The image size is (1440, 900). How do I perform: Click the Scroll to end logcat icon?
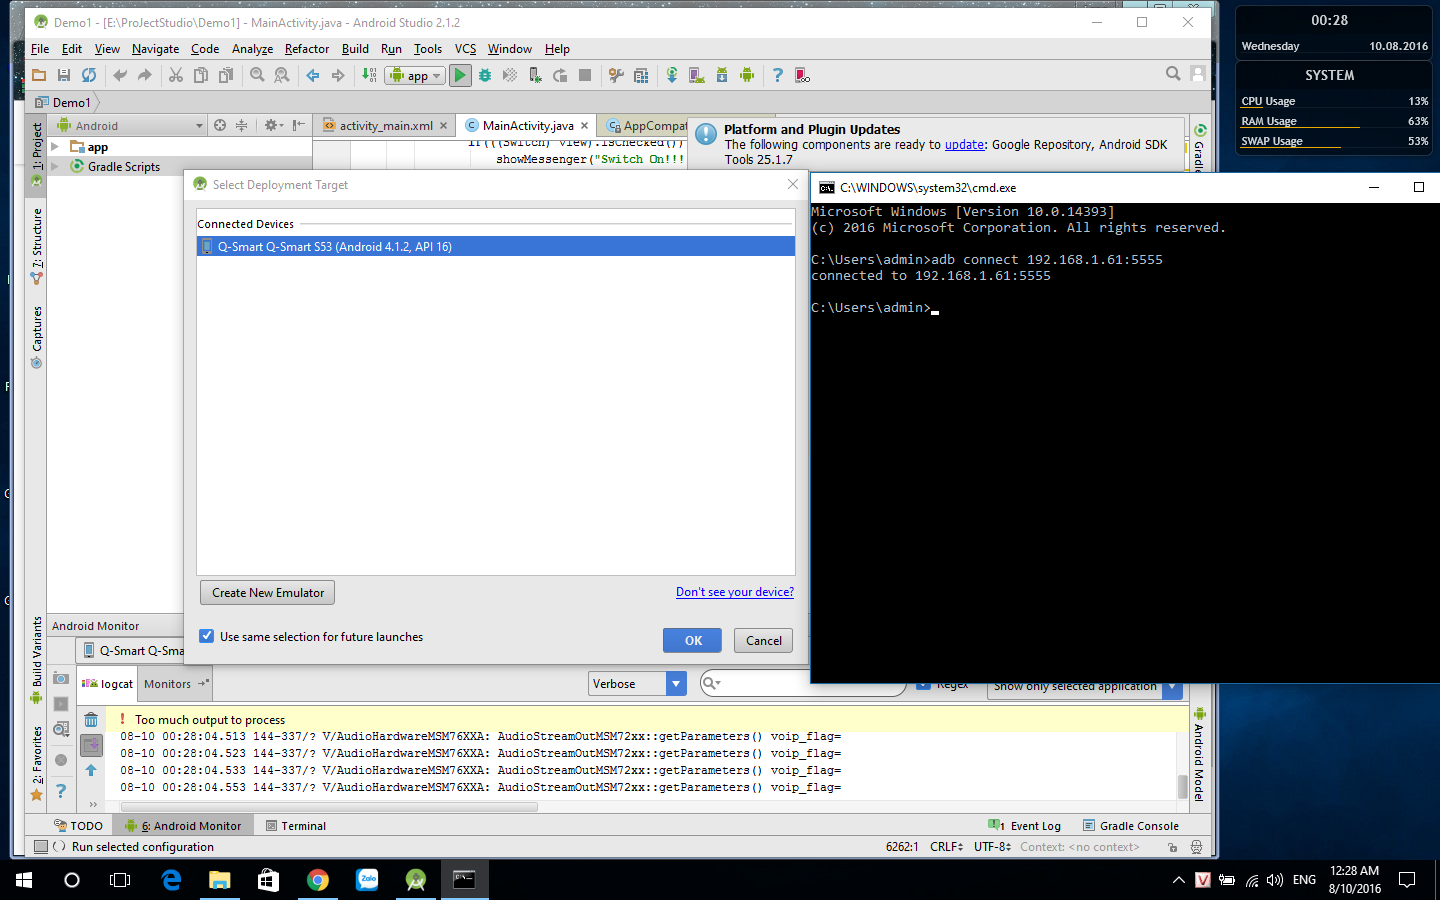91,745
